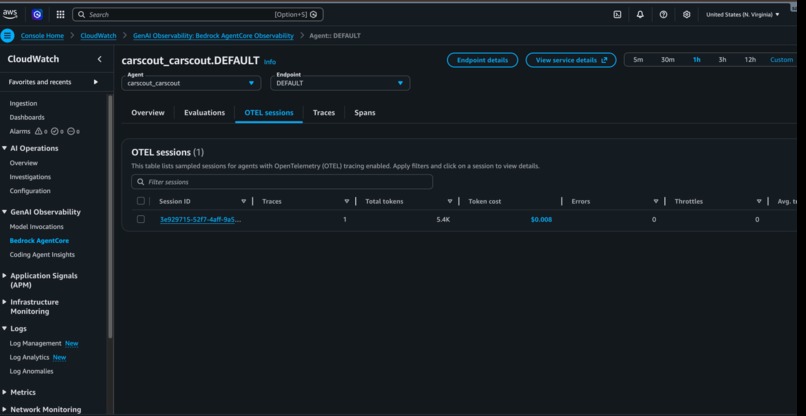Sort by Traces column arrow
The width and height of the screenshot is (806, 416).
347,202
